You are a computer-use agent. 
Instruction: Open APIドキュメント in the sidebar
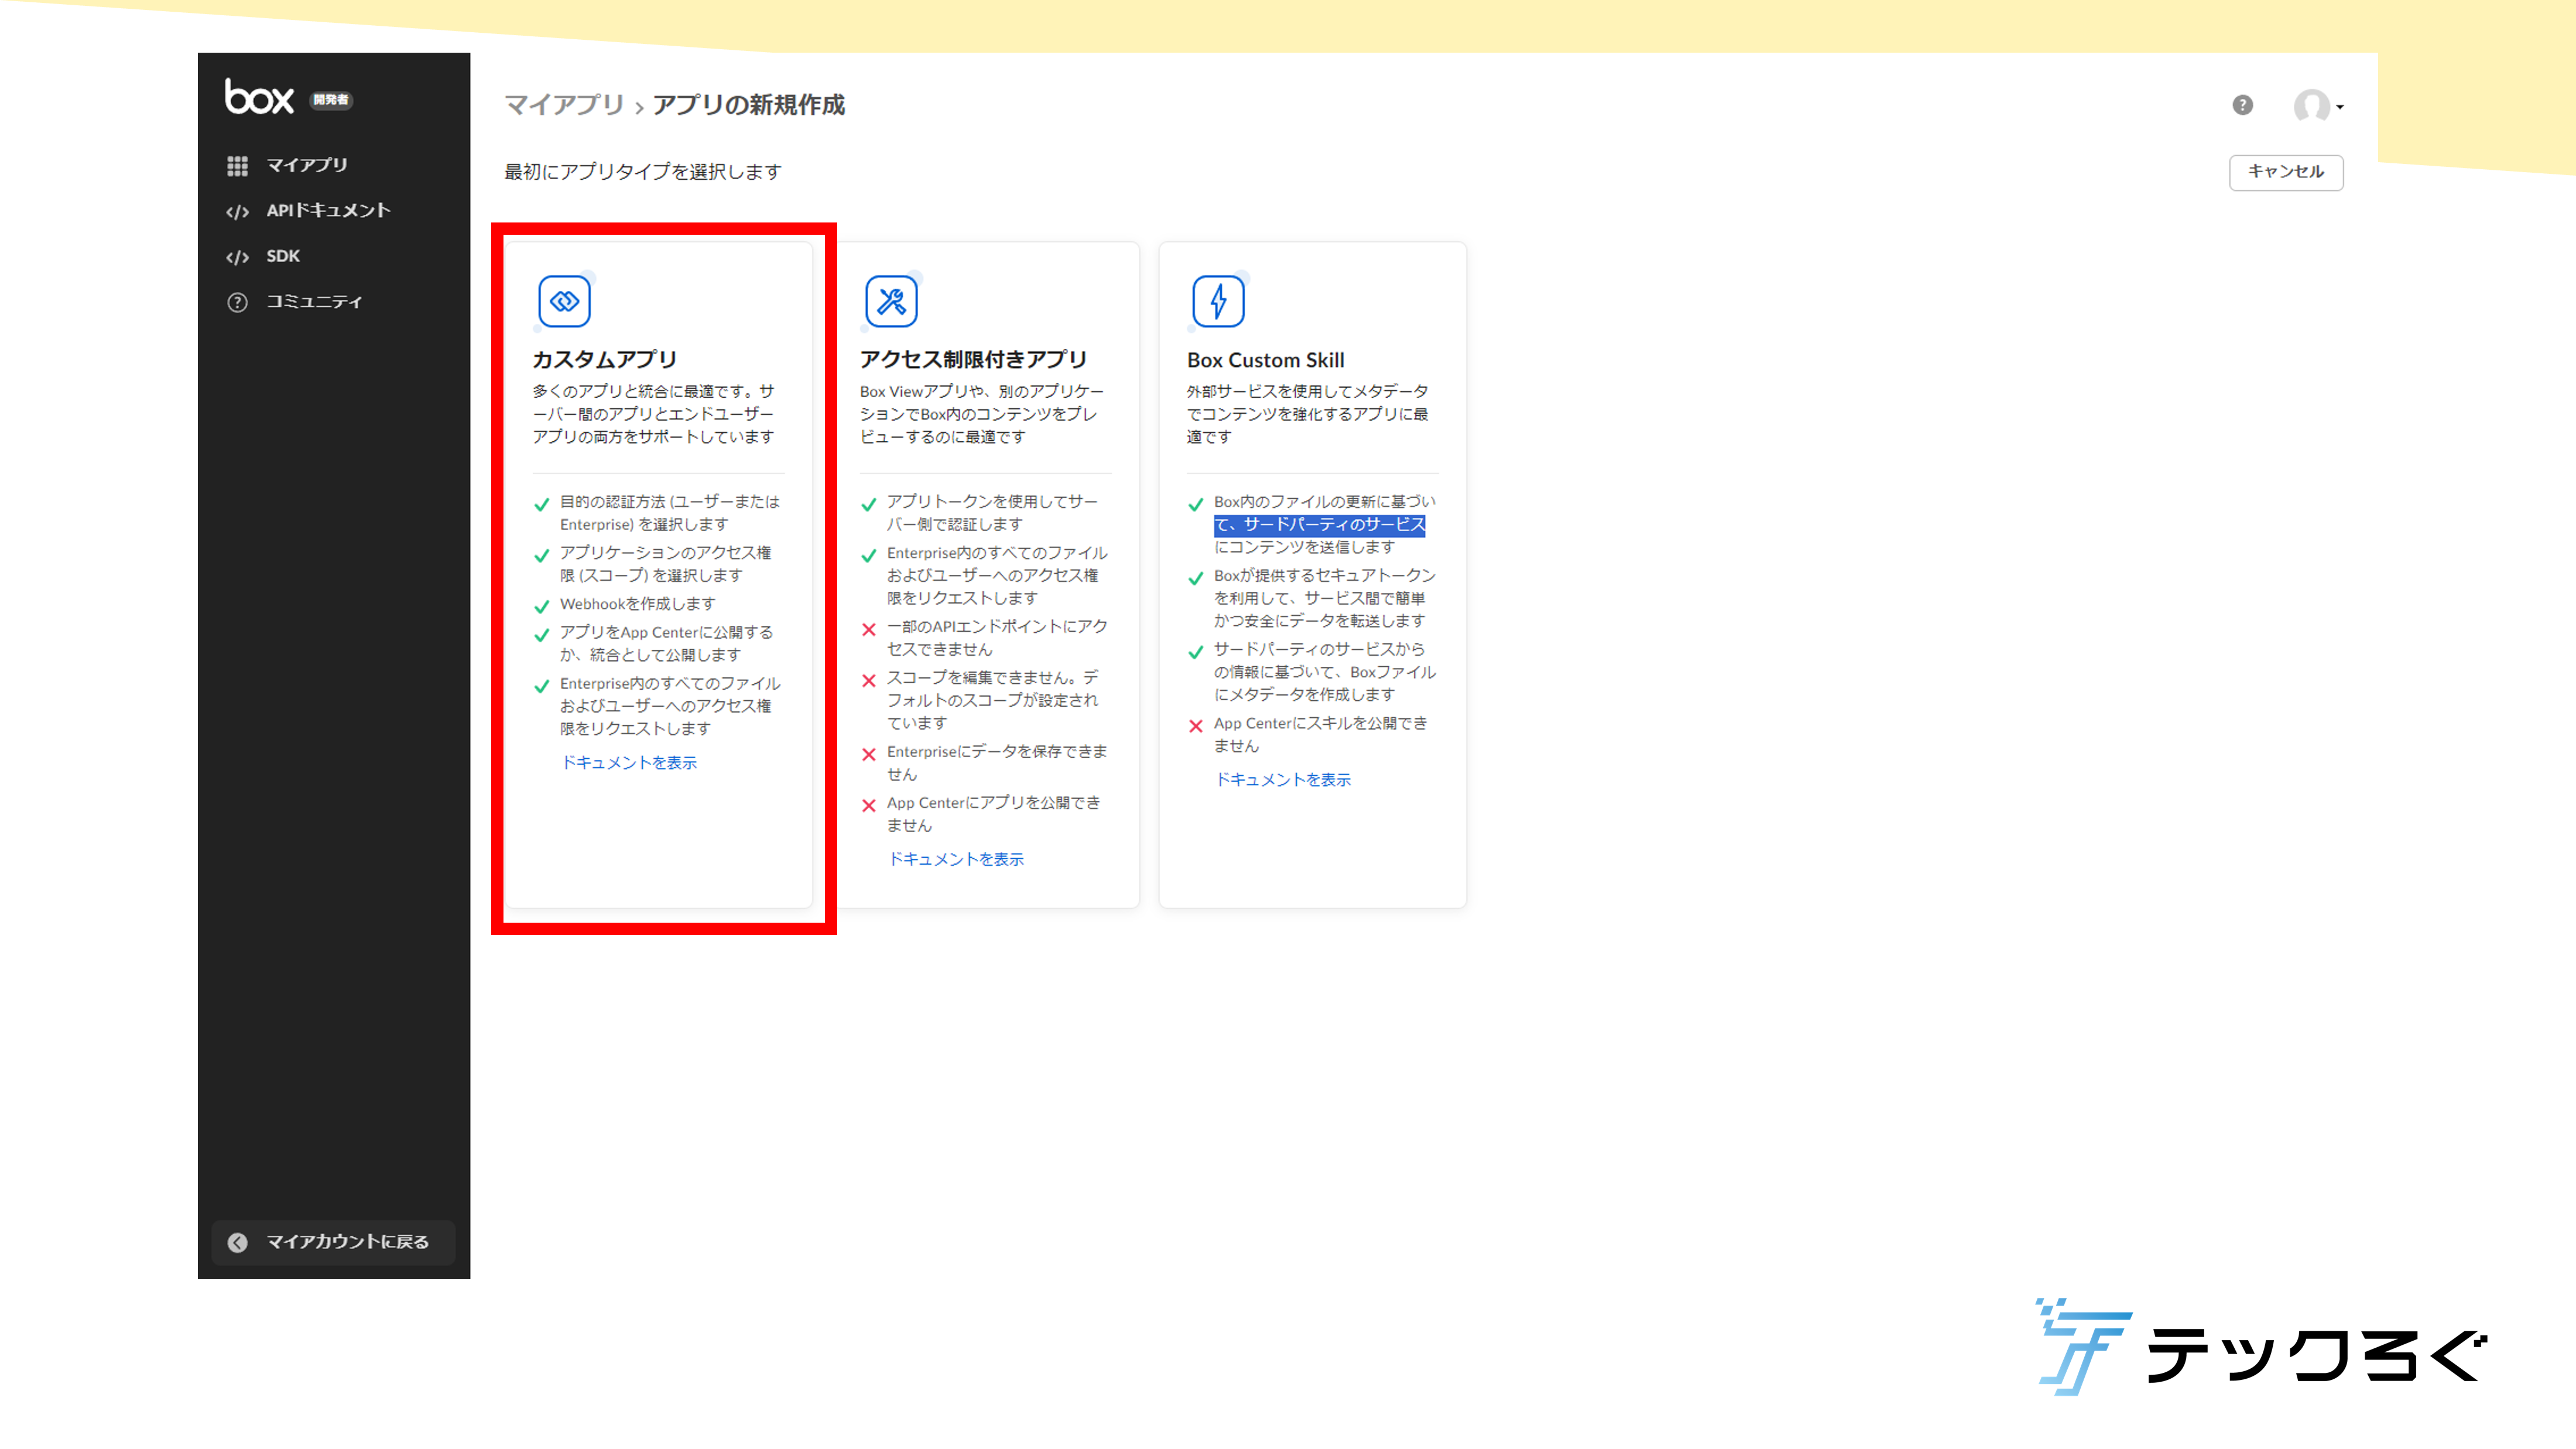point(328,211)
